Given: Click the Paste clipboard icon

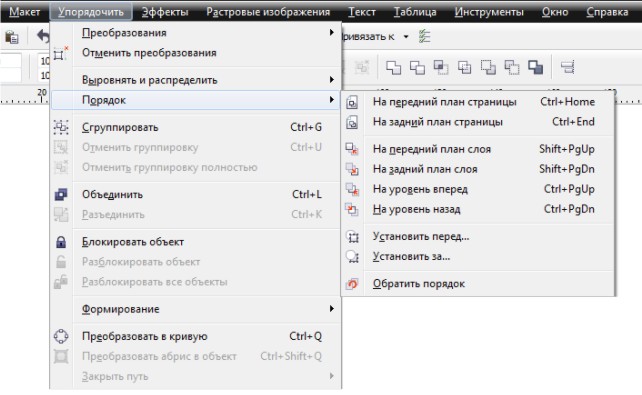Looking at the screenshot, I should coord(12,37).
